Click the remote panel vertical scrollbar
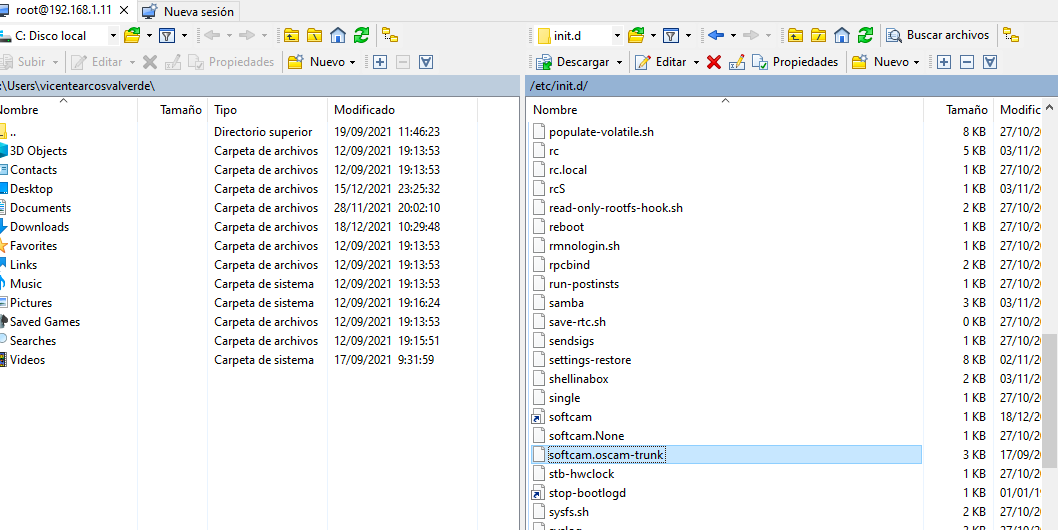1058x530 pixels. click(1049, 400)
